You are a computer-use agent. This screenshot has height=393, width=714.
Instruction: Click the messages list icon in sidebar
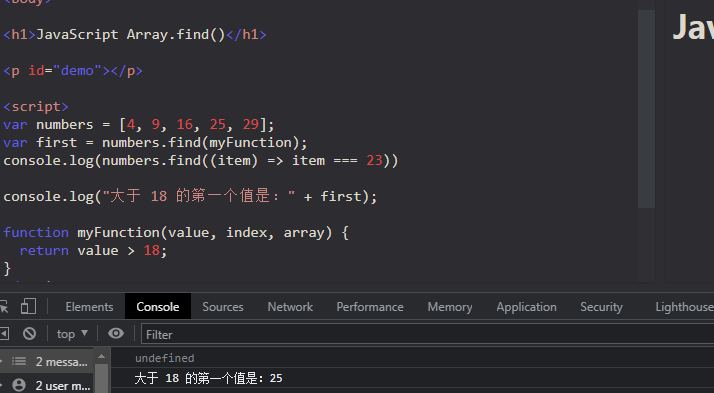pyautogui.click(x=19, y=362)
